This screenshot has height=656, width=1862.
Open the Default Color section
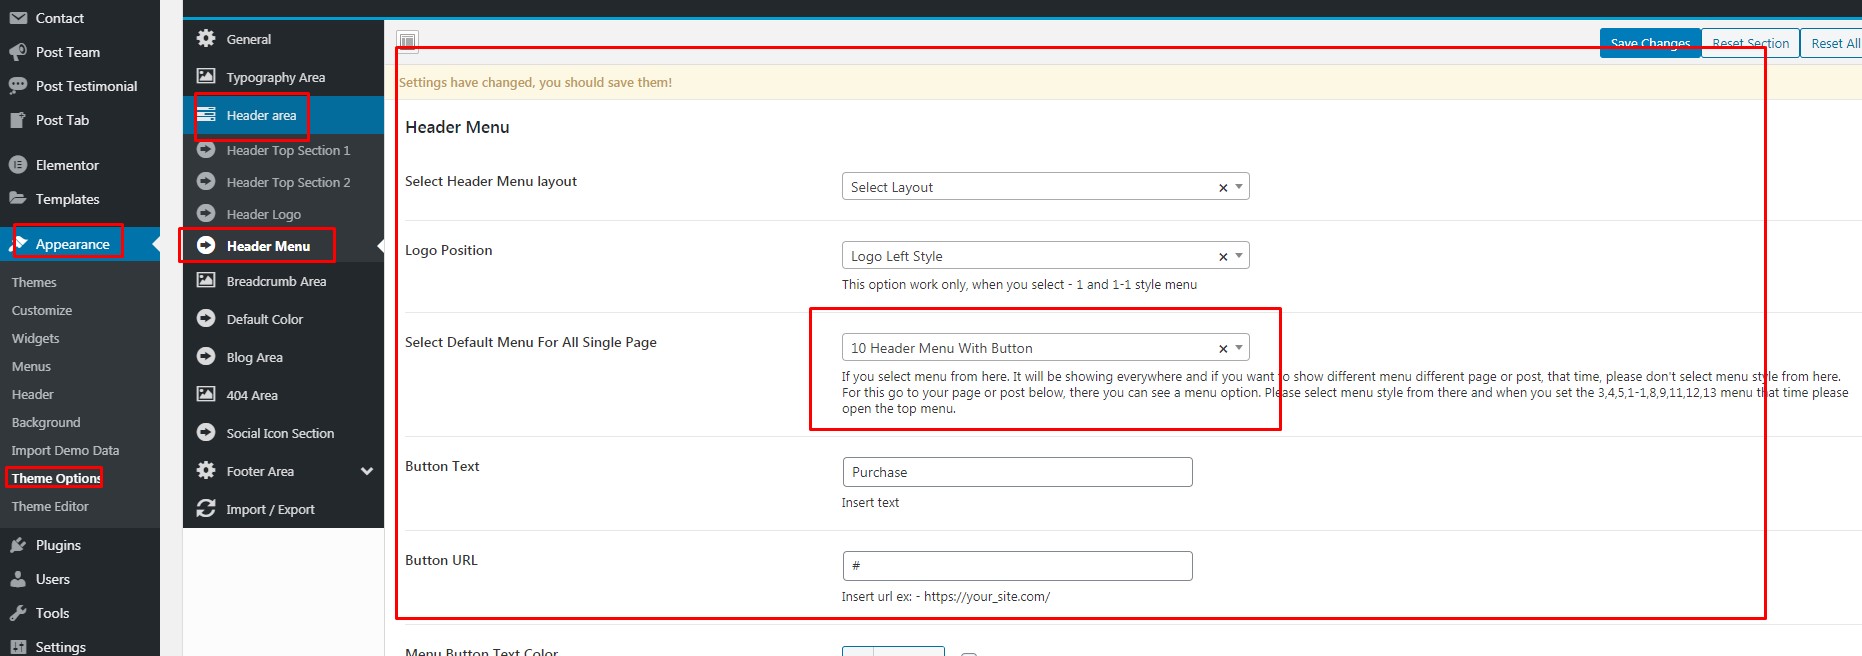coord(283,319)
